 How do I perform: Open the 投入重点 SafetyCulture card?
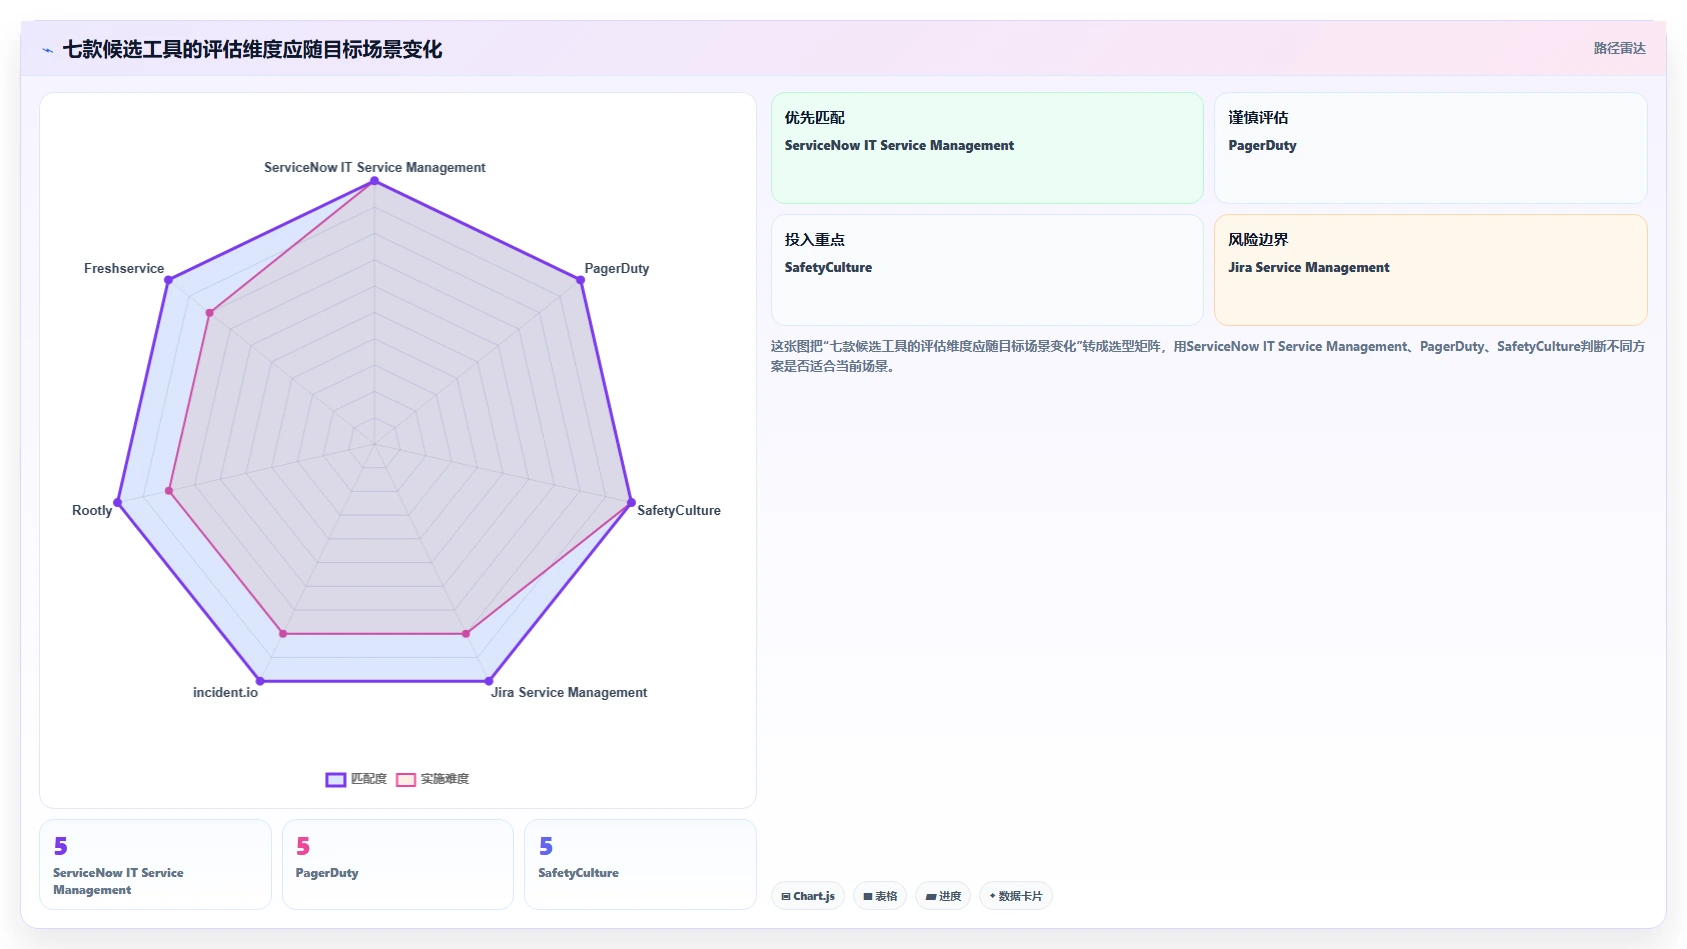pyautogui.click(x=987, y=270)
